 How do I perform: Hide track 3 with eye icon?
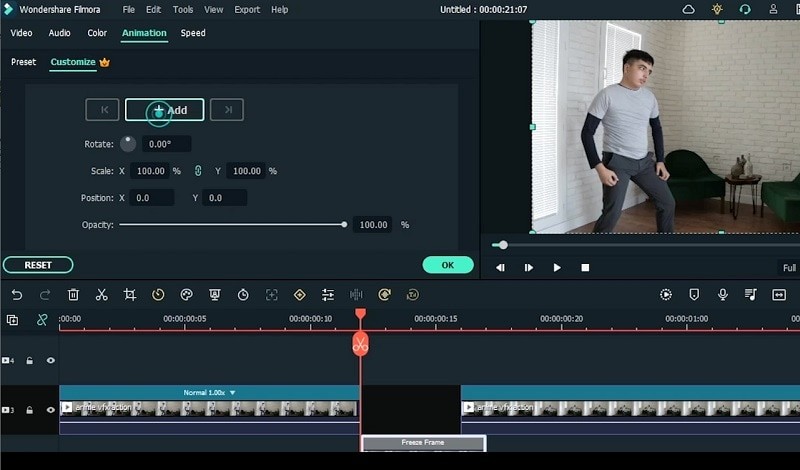(51, 410)
